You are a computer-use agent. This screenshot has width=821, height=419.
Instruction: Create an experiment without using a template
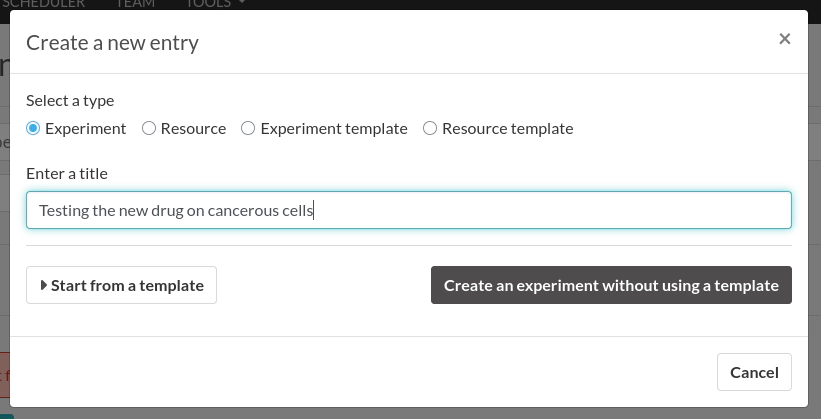pyautogui.click(x=611, y=285)
